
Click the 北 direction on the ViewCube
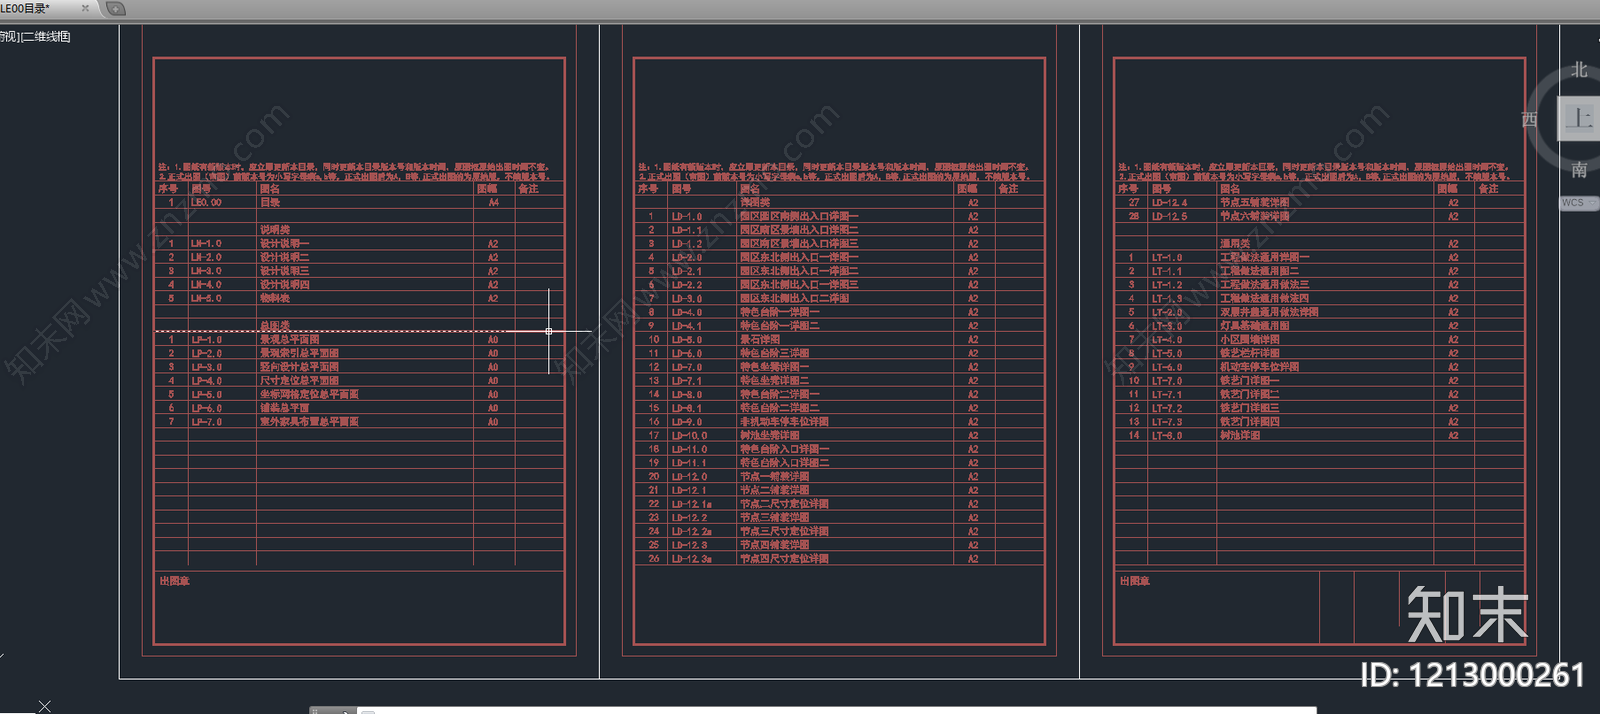[1579, 70]
